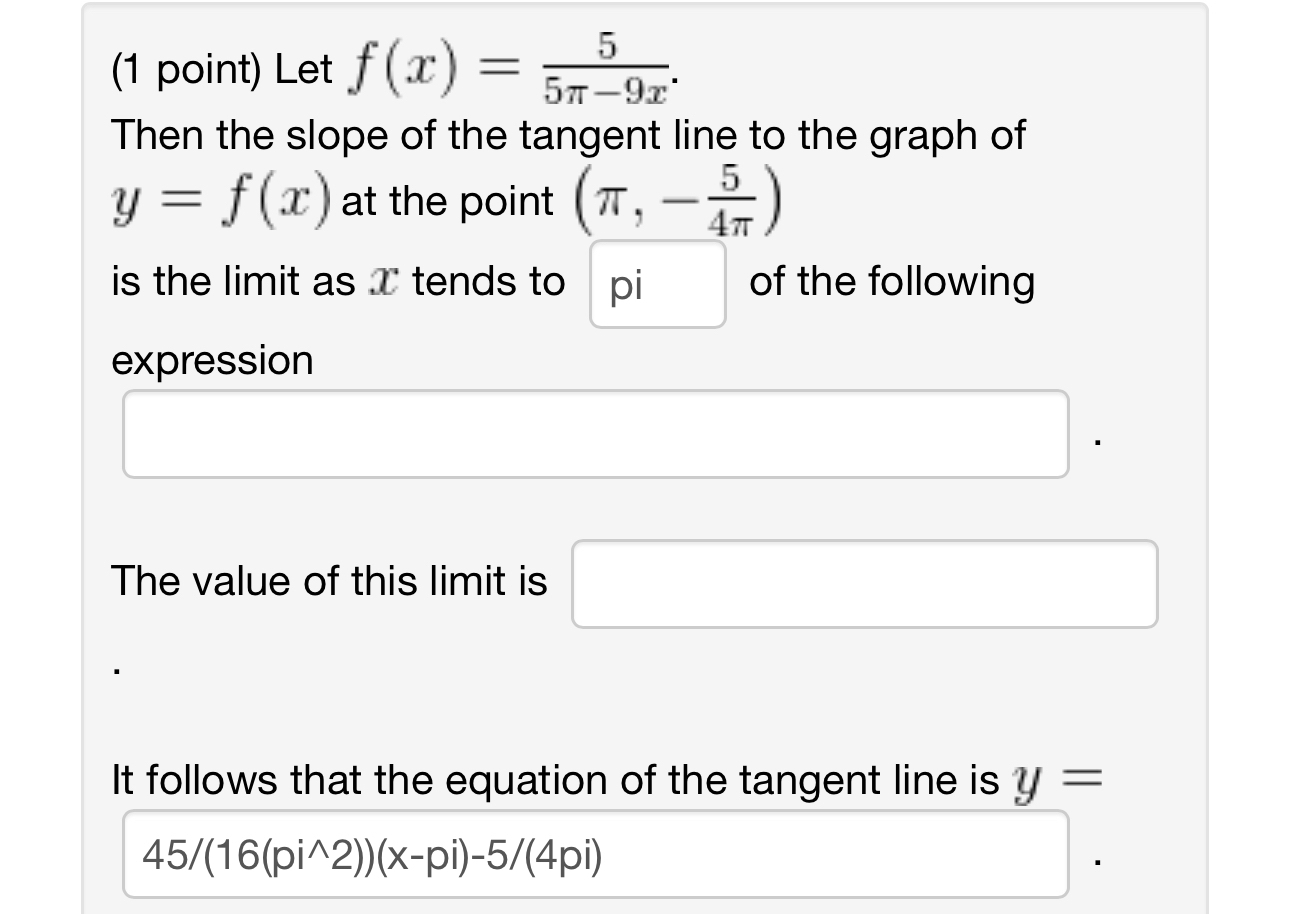1290x914 pixels.
Task: Click the phrase is the limit as x tends to
Action: [340, 281]
